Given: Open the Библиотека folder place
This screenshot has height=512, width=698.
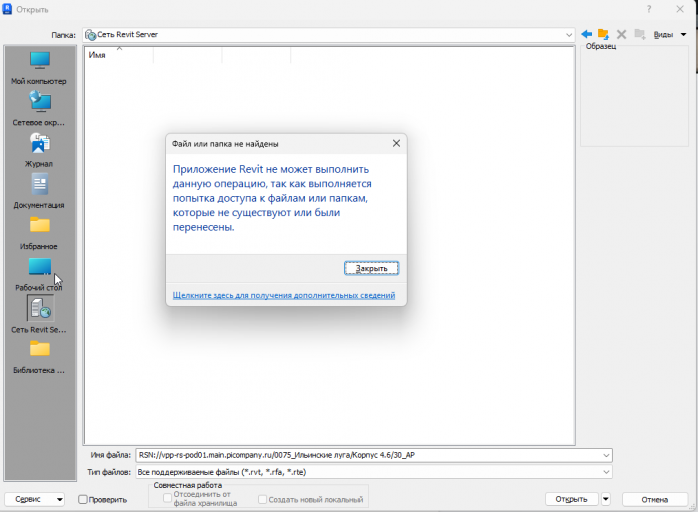Looking at the screenshot, I should pos(40,356).
